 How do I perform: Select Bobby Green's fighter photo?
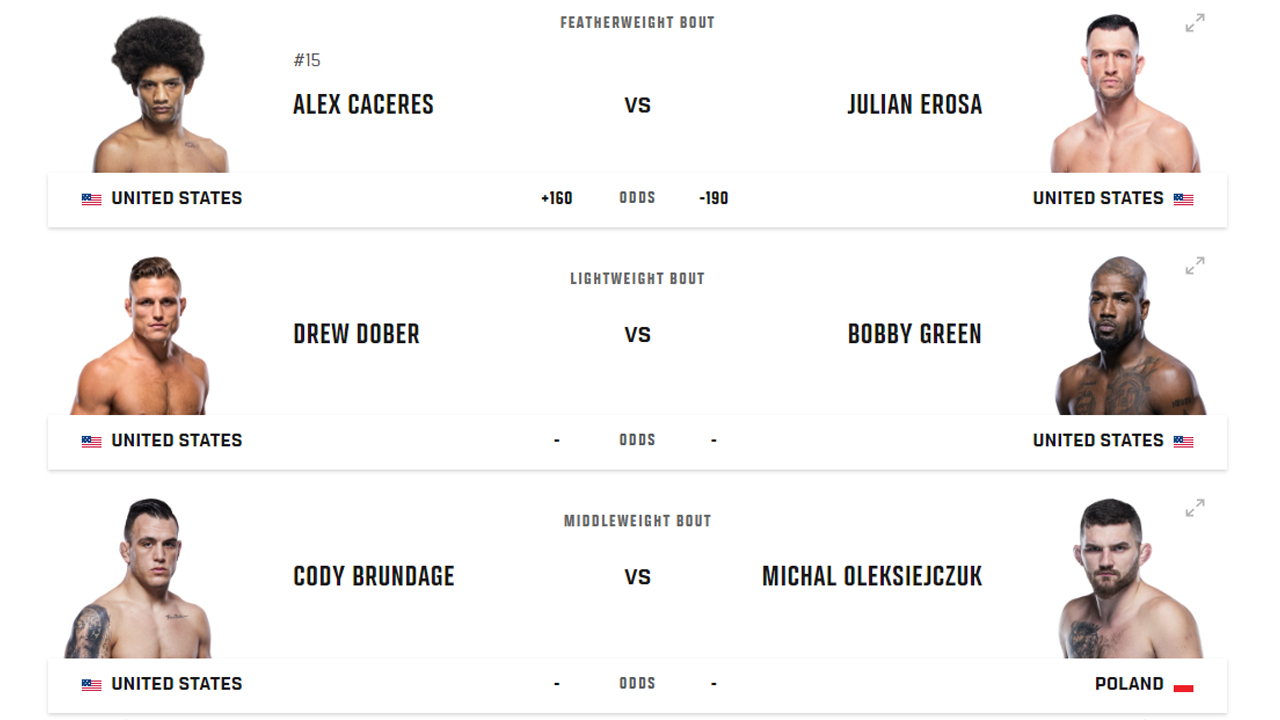click(1128, 338)
